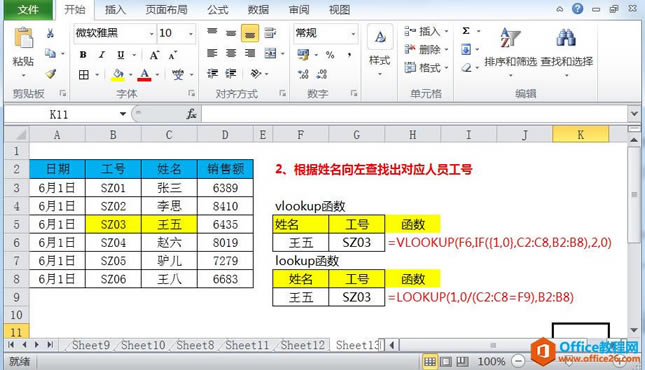Click the 删除 Delete cells button

[426, 50]
